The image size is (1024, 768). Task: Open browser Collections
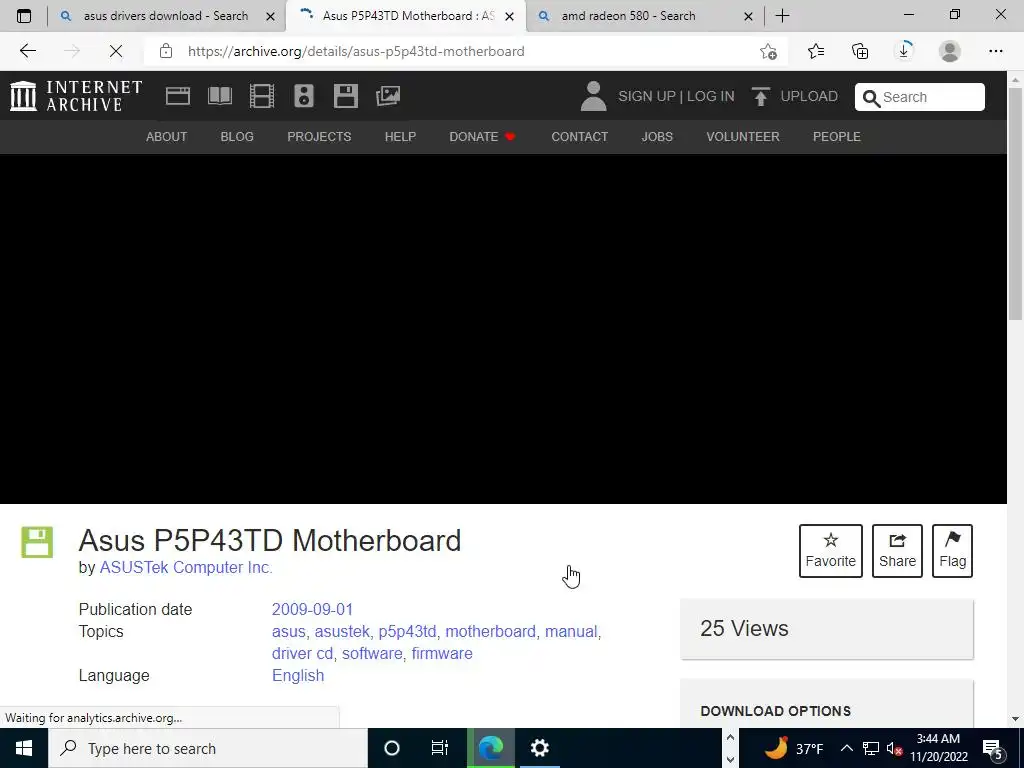[x=860, y=51]
